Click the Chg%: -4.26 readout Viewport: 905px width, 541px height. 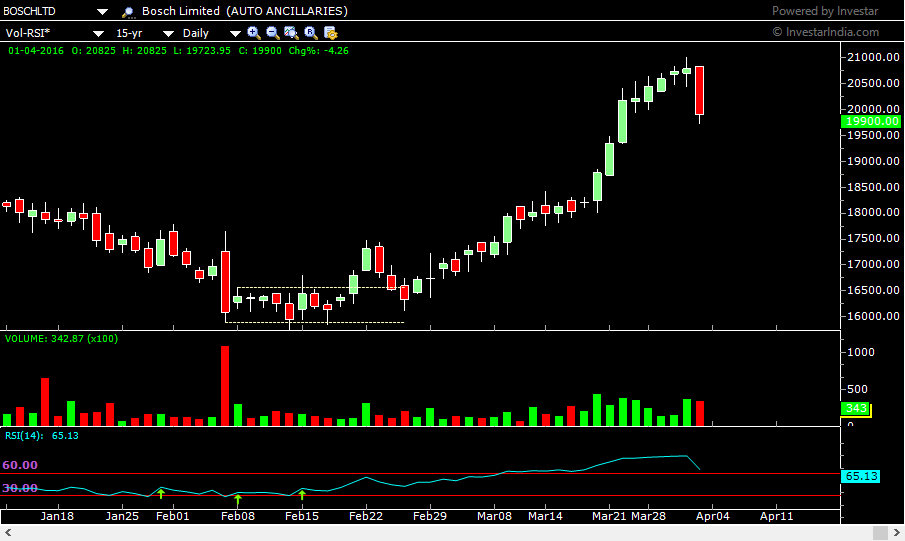pos(319,51)
